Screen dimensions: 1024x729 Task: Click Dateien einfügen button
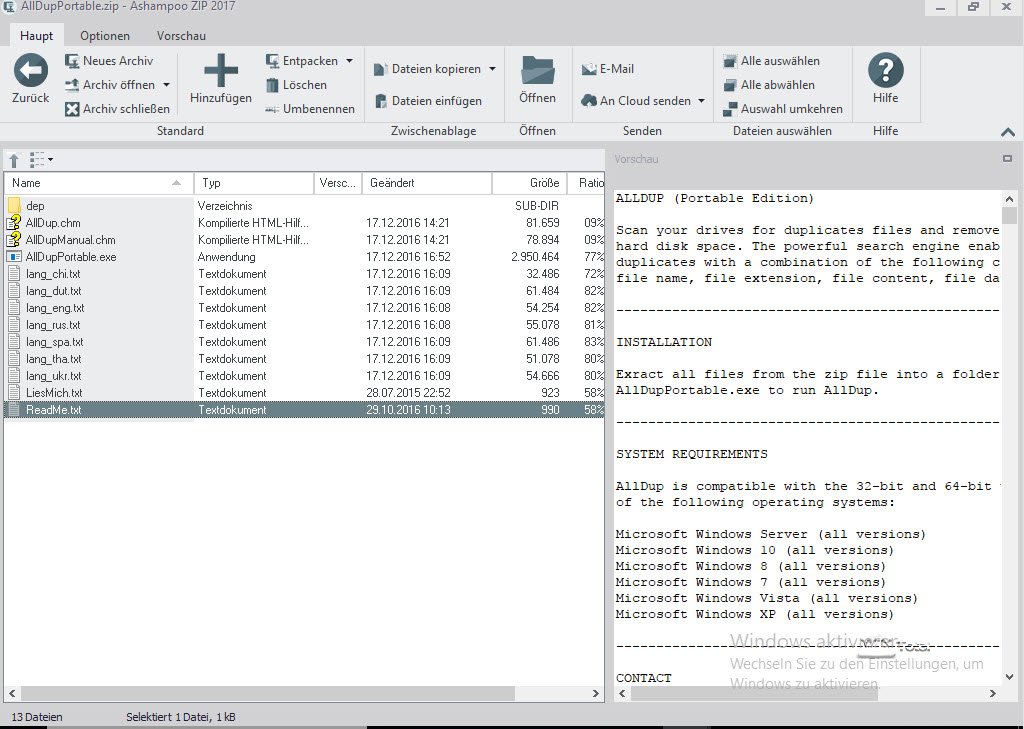[x=428, y=101]
